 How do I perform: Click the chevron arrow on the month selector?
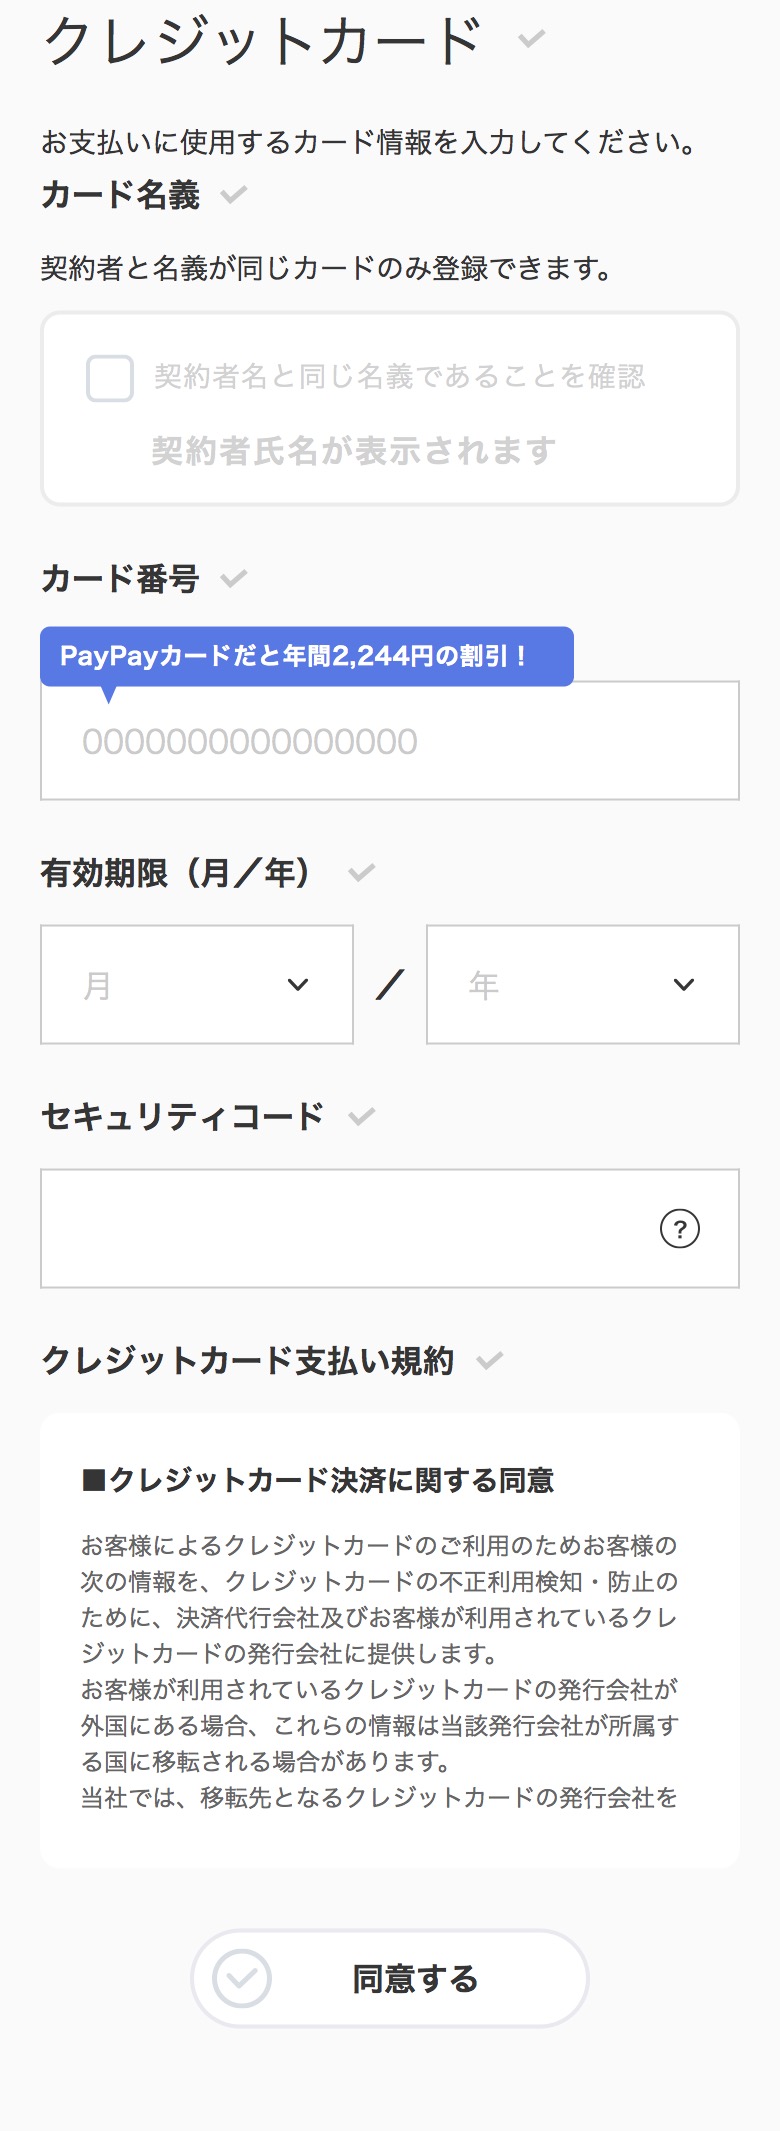[297, 984]
